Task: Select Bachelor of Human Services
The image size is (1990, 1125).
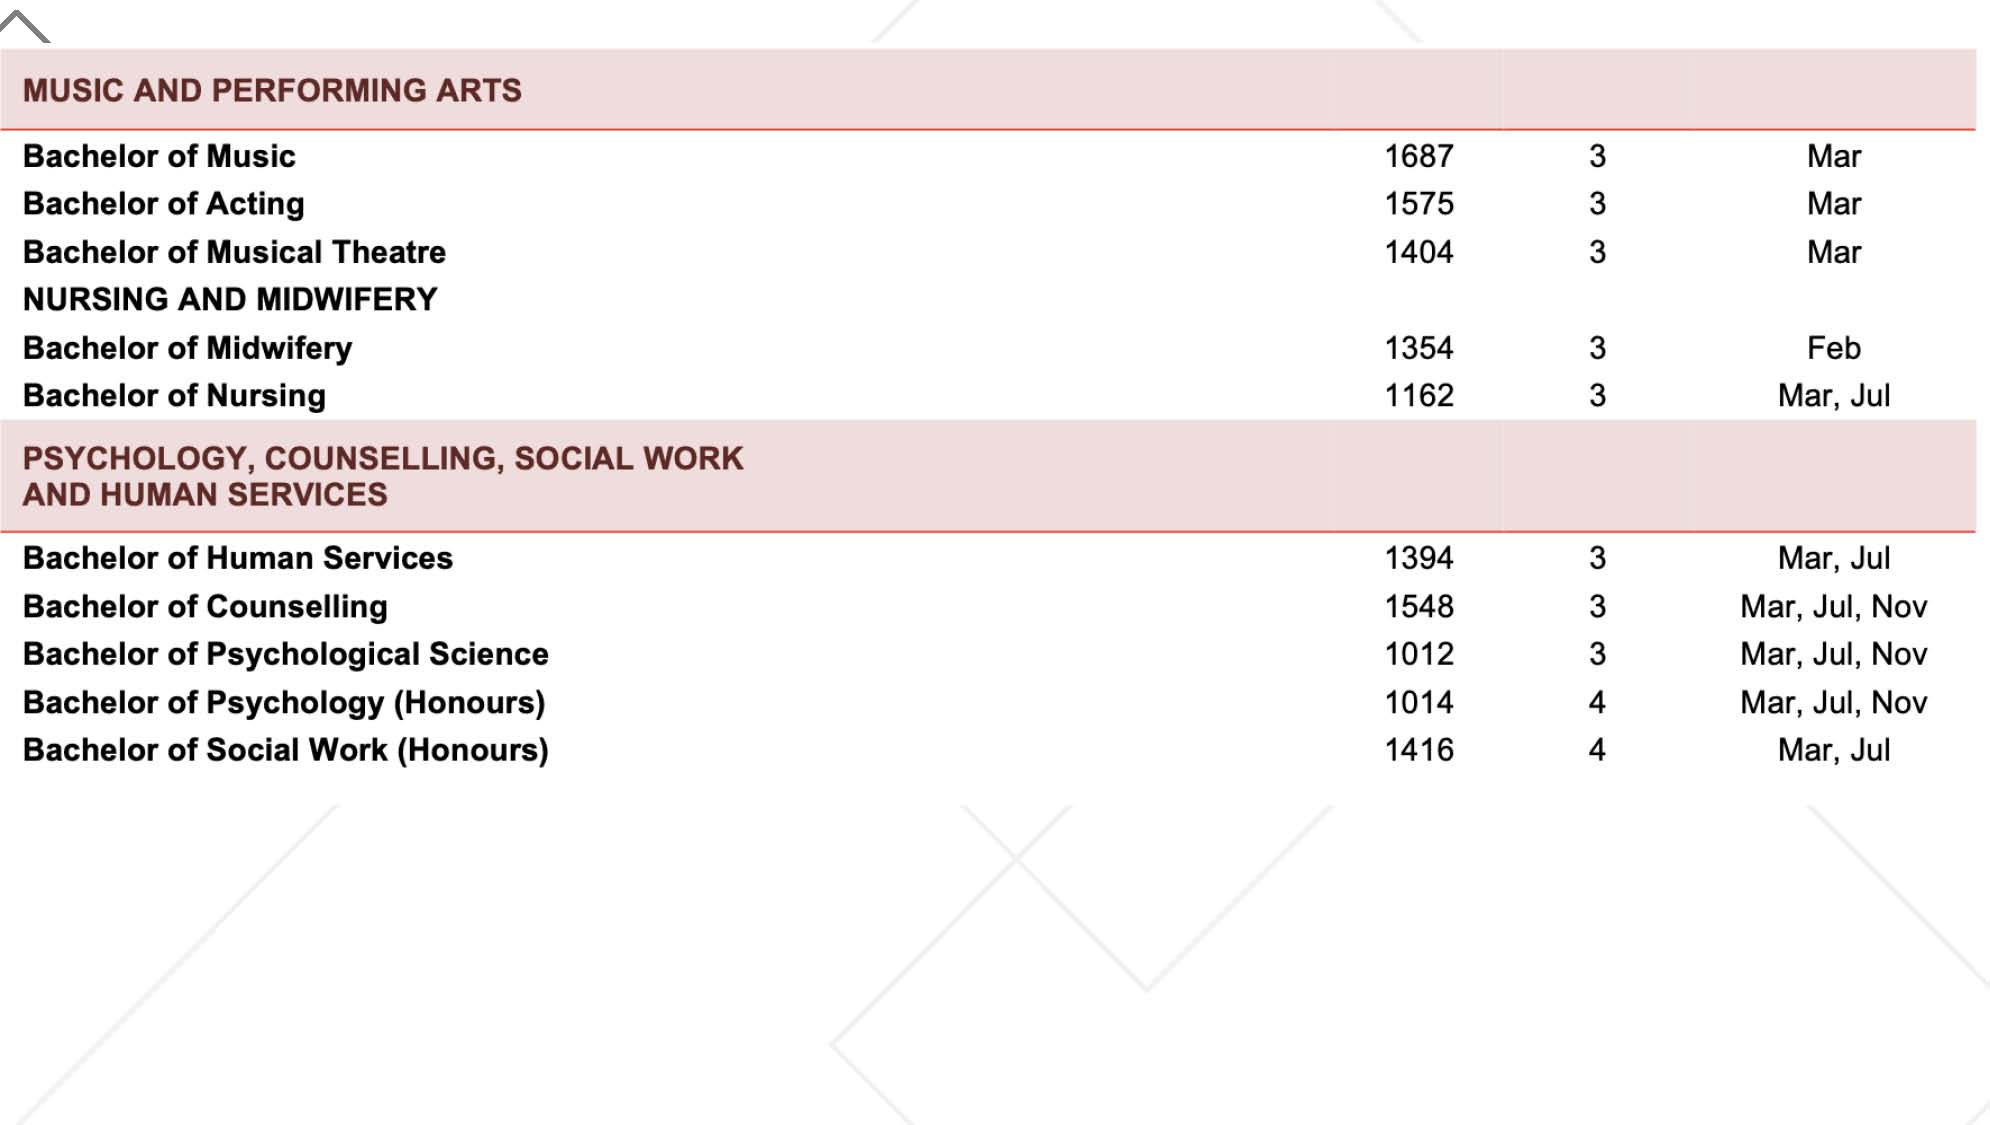Action: pos(237,558)
